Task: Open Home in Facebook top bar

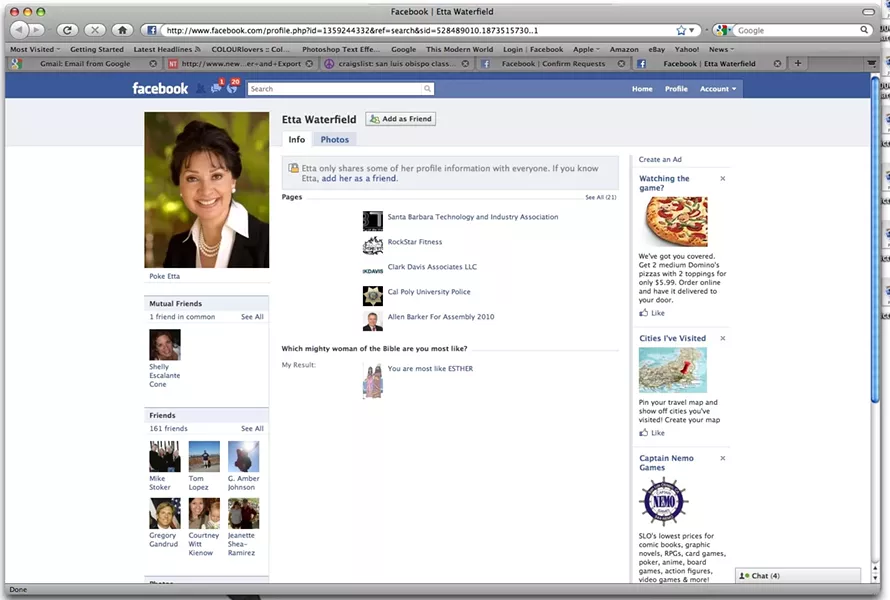Action: pyautogui.click(x=642, y=89)
